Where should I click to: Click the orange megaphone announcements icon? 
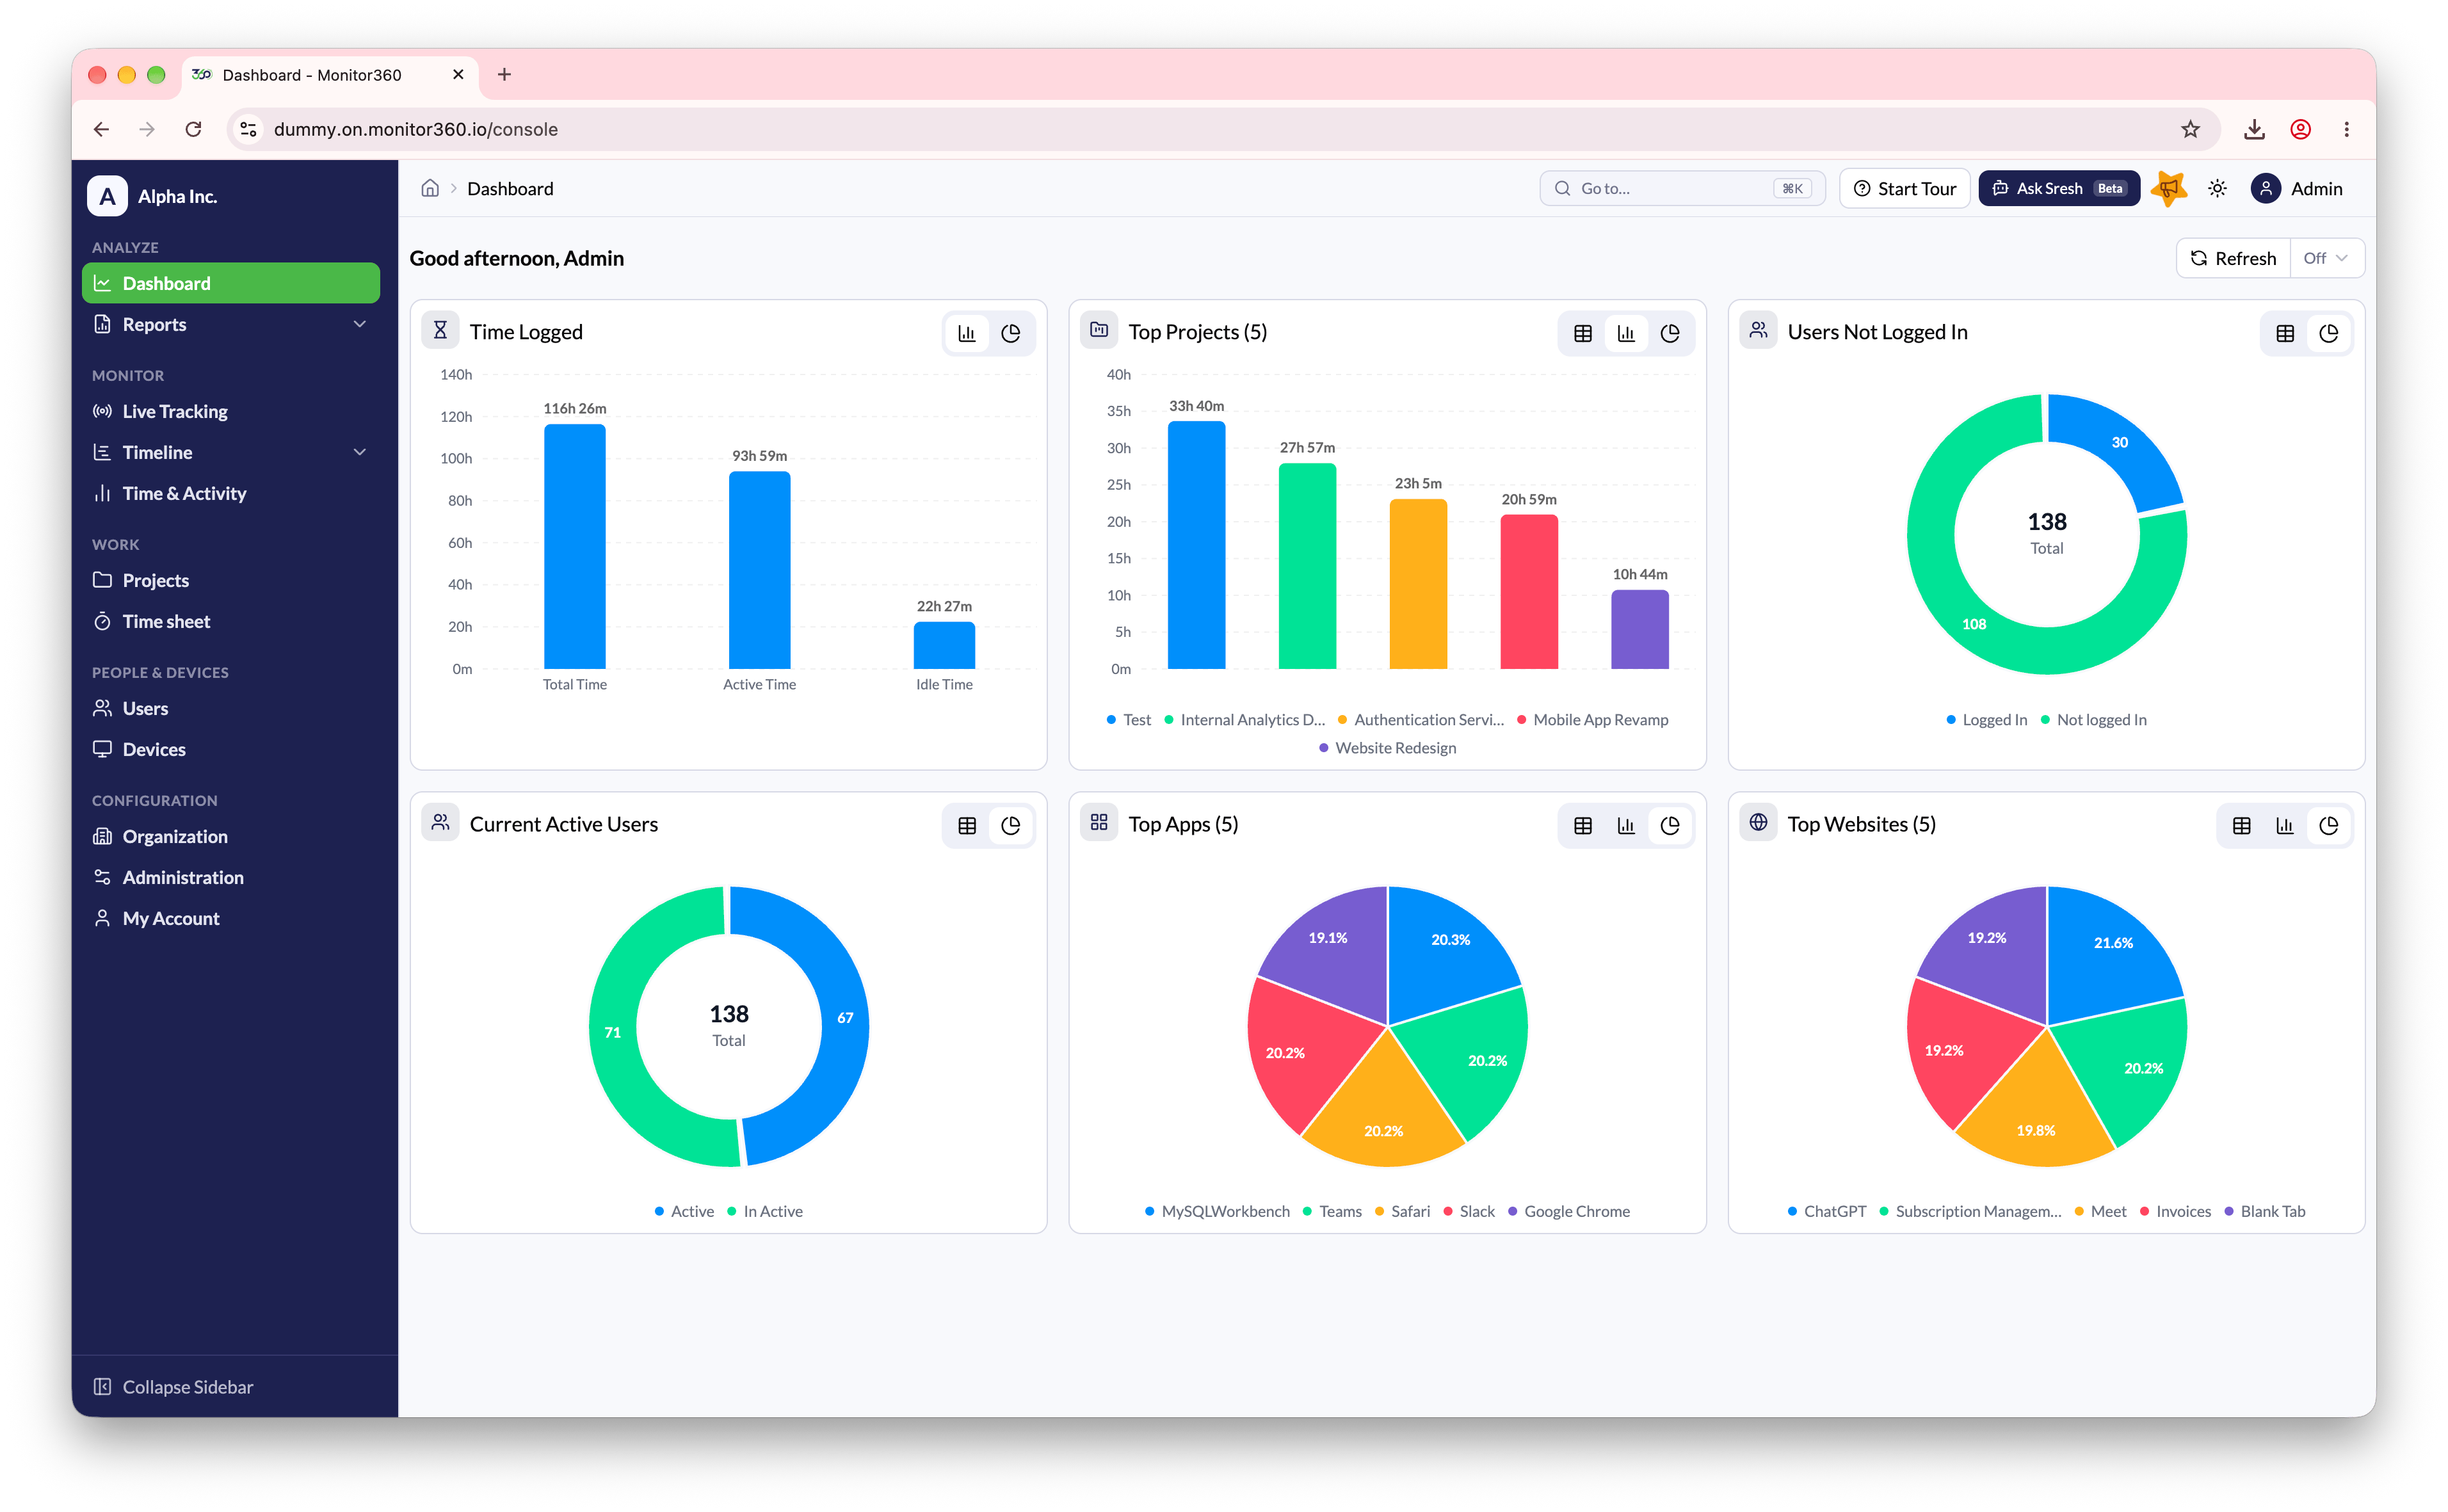pyautogui.click(x=2168, y=188)
